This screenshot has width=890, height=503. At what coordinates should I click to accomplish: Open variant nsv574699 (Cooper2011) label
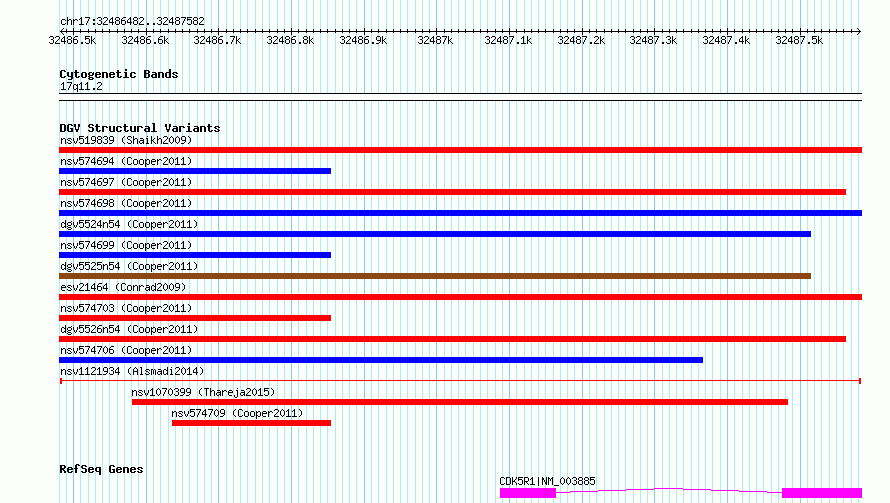click(x=126, y=245)
